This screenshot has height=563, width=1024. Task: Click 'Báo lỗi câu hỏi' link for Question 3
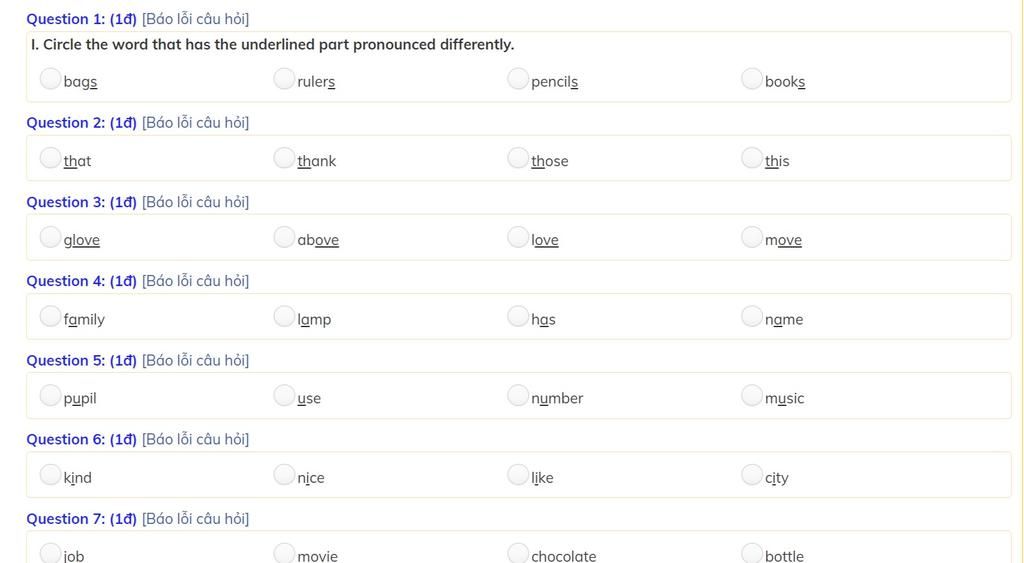pos(195,202)
